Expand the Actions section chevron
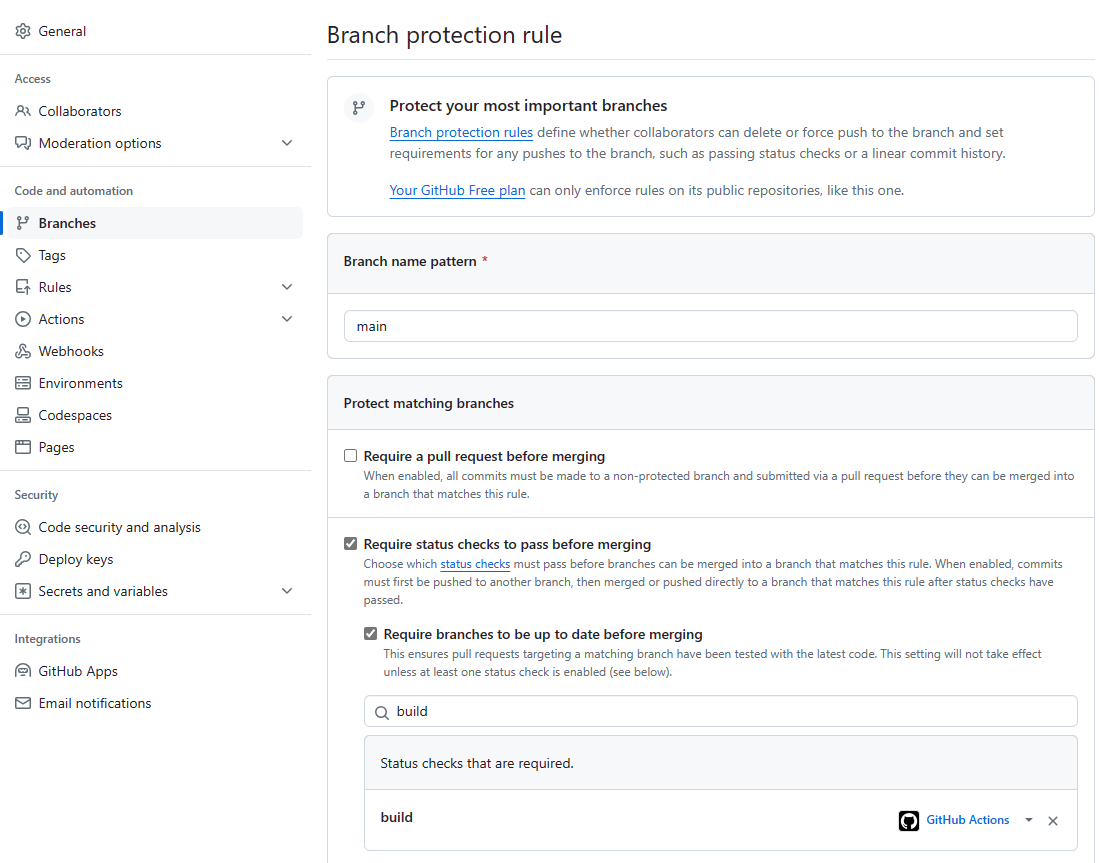1099x863 pixels. pyautogui.click(x=287, y=319)
